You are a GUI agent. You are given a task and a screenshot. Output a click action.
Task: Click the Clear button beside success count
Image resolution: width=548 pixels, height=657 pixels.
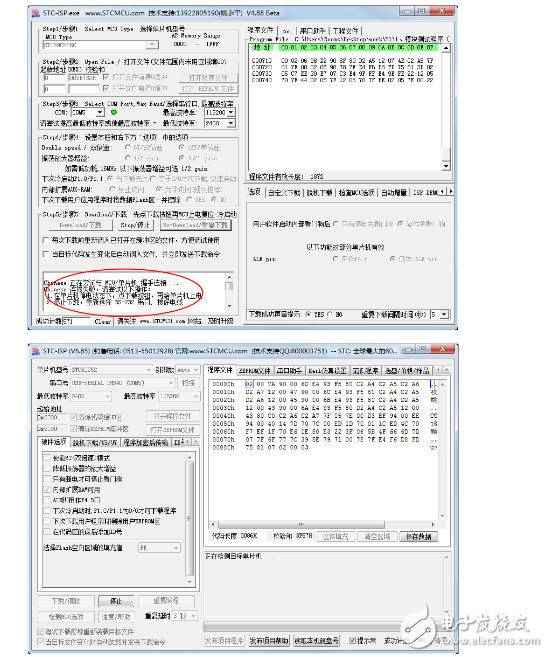point(103,321)
